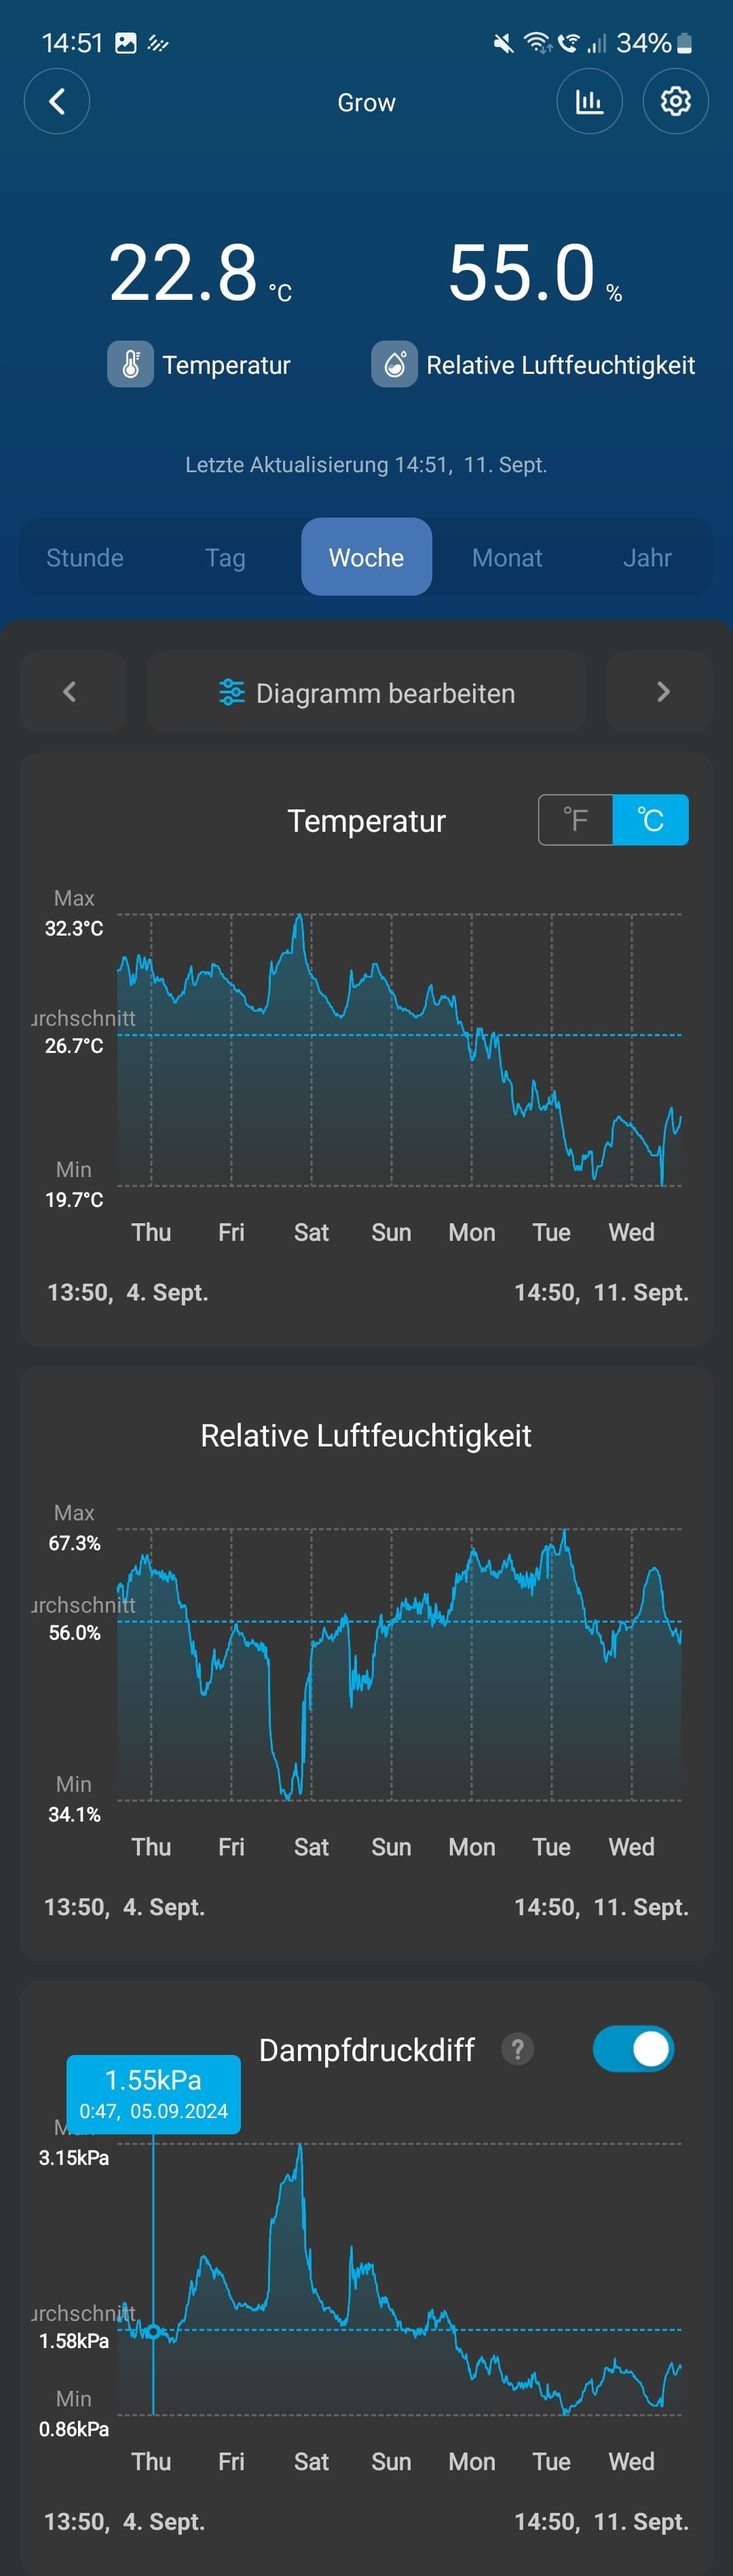Tap the muted sound status icon
733x2576 pixels.
[x=503, y=43]
